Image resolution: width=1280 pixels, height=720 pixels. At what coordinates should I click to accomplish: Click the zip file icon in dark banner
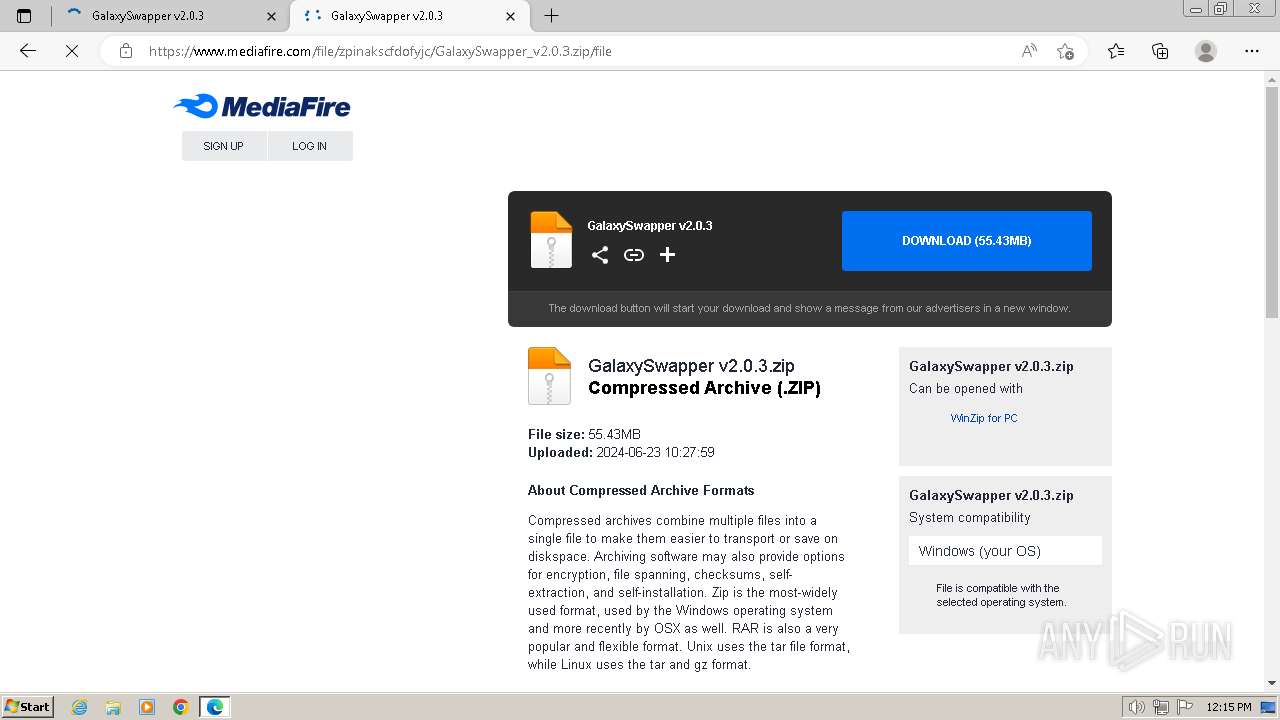(x=551, y=240)
